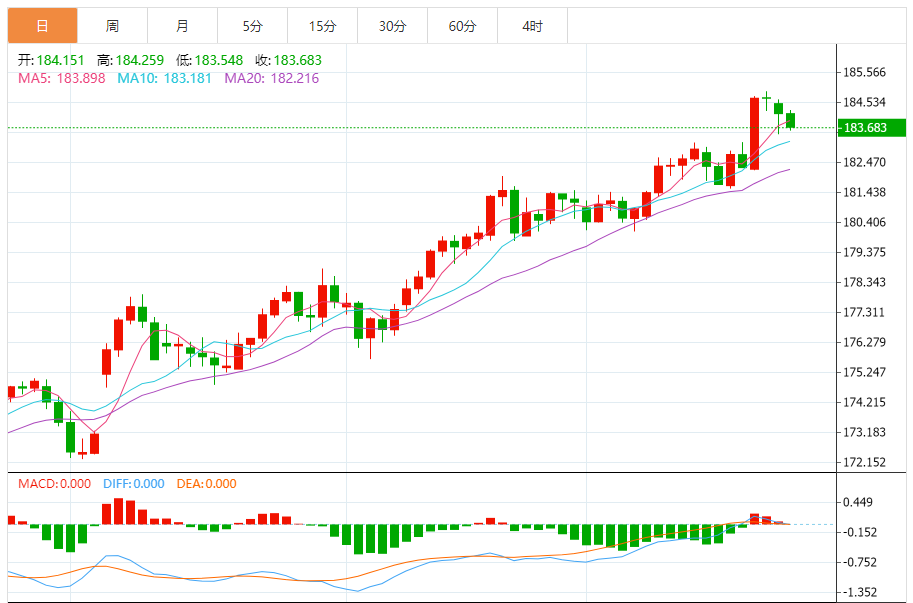
Task: Click the 181.438 price axis label
Action: point(864,192)
